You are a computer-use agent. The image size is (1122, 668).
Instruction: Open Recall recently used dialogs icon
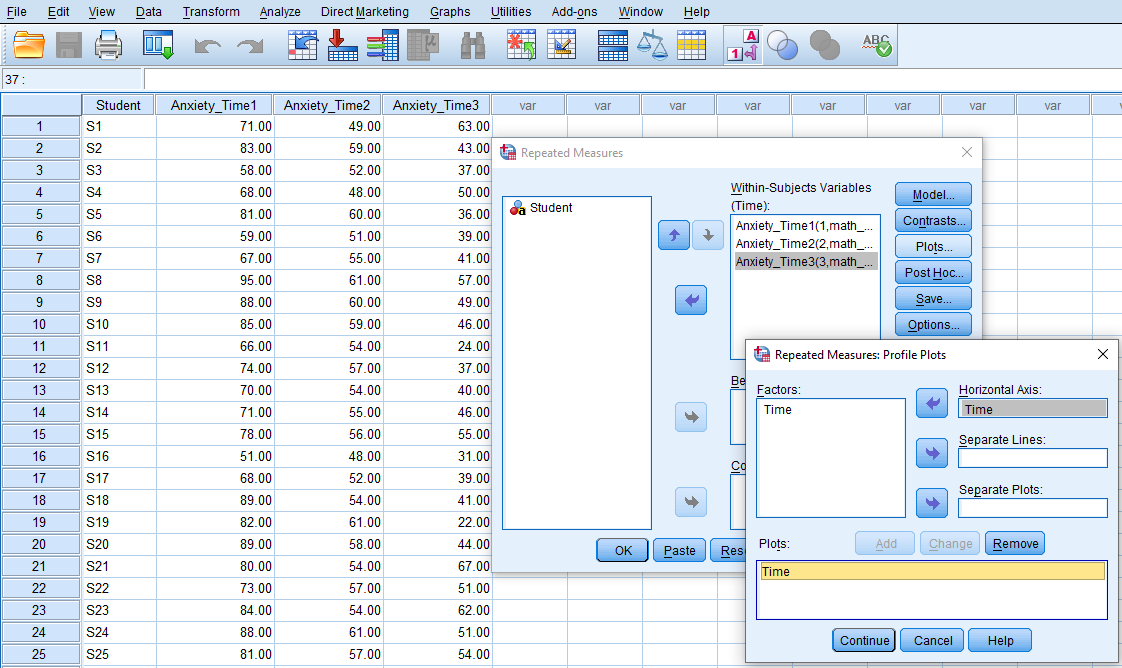[157, 45]
